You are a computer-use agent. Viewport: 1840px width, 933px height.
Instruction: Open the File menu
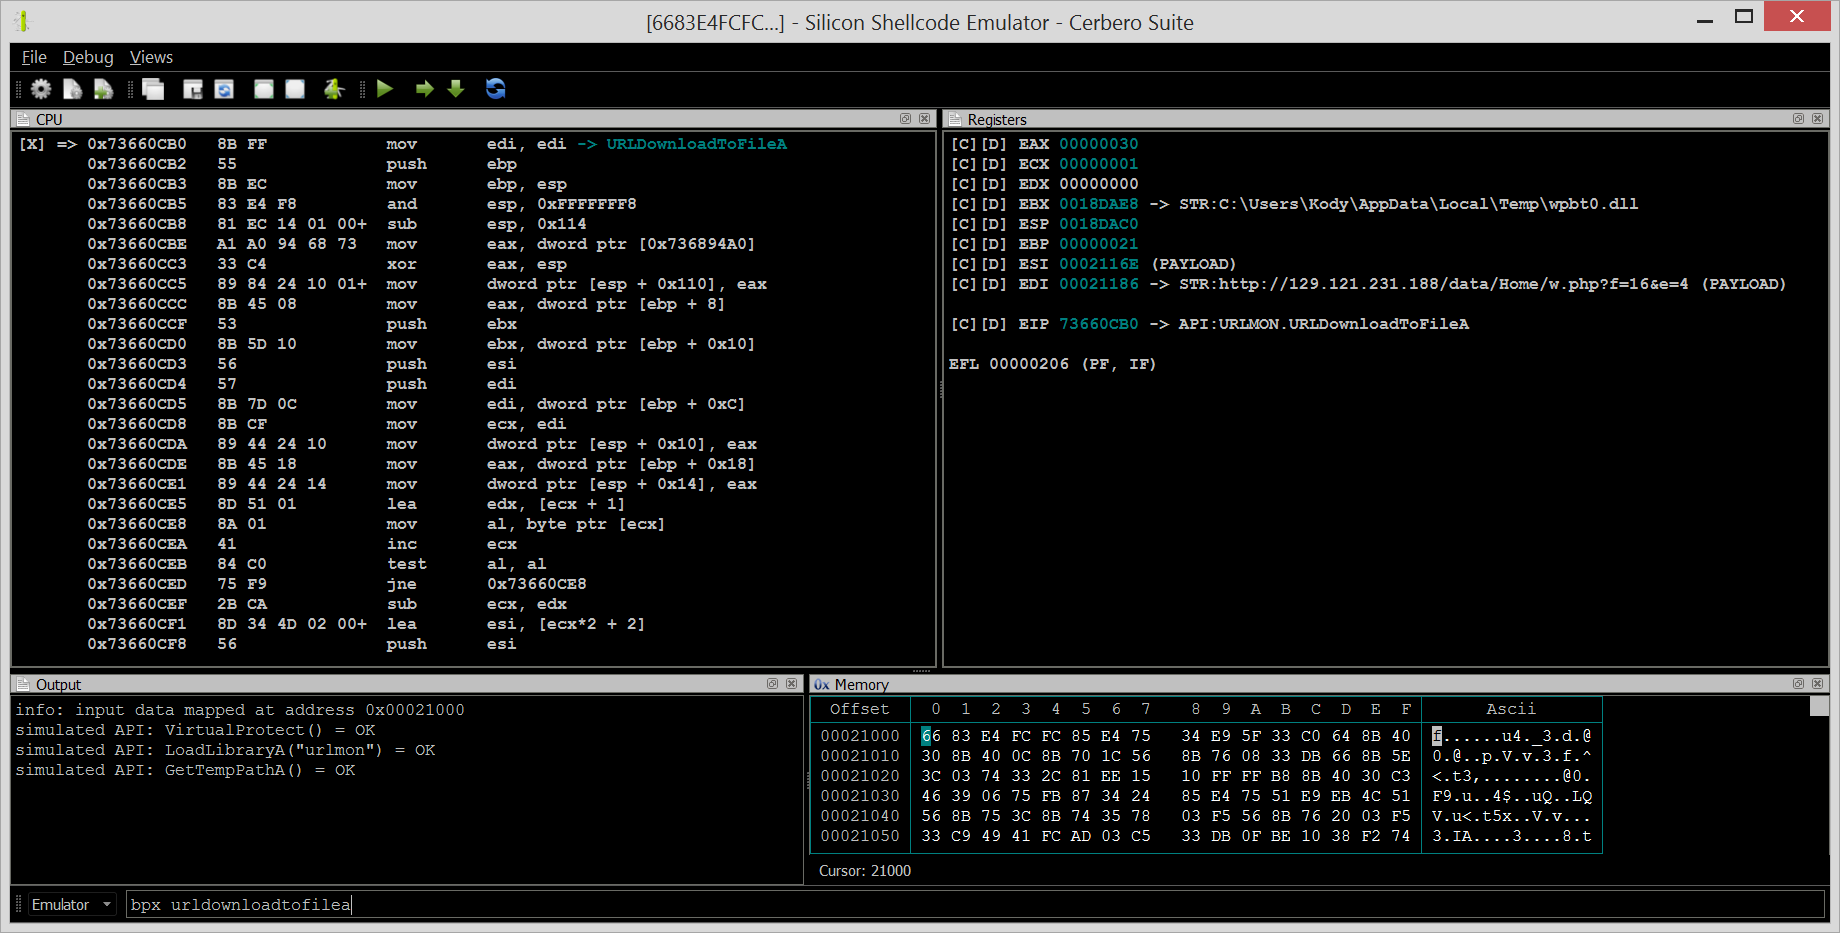34,57
